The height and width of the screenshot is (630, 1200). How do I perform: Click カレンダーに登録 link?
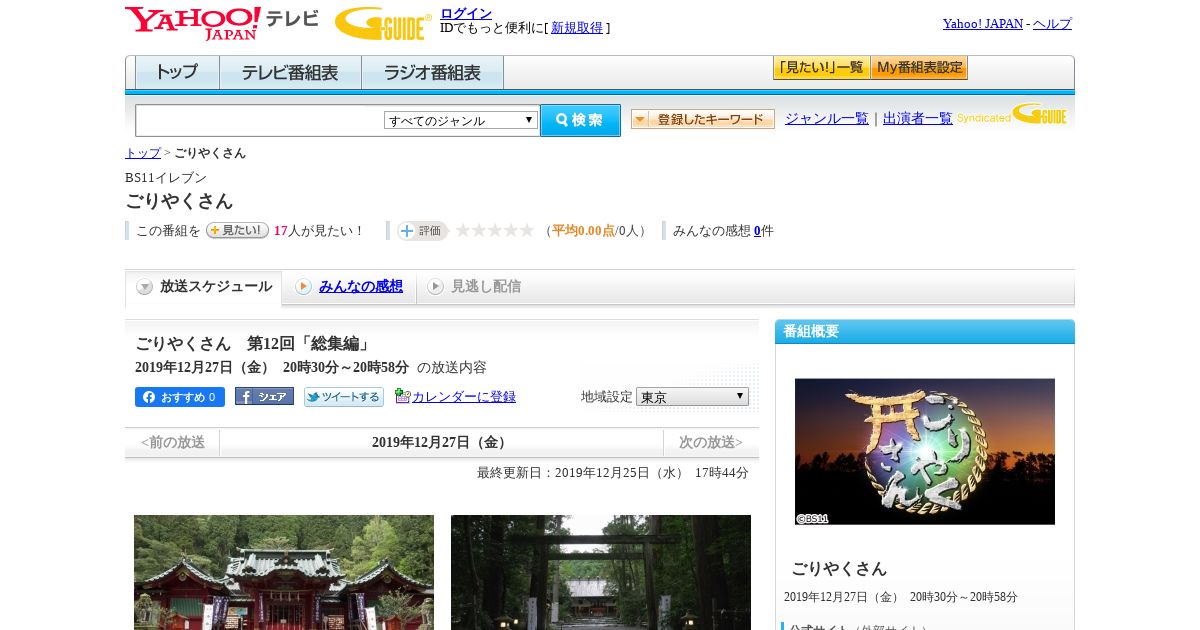pyautogui.click(x=464, y=397)
